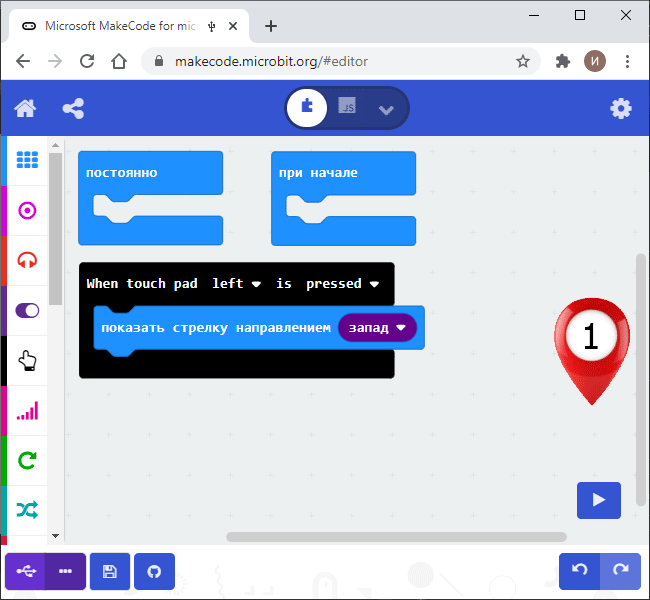Open more download options three dots
The height and width of the screenshot is (600, 650).
(65, 571)
